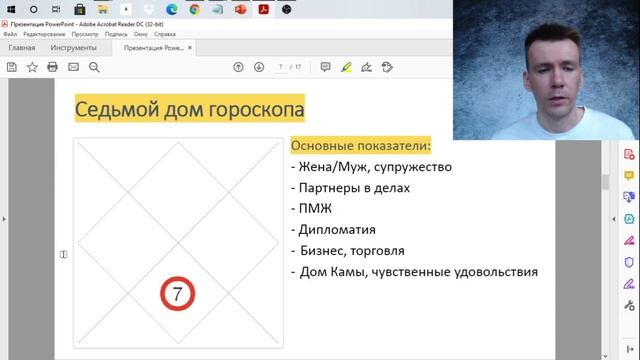This screenshot has height=360, width=640.
Task: Open the Protect shield tool in right sidebar
Action: click(x=629, y=262)
